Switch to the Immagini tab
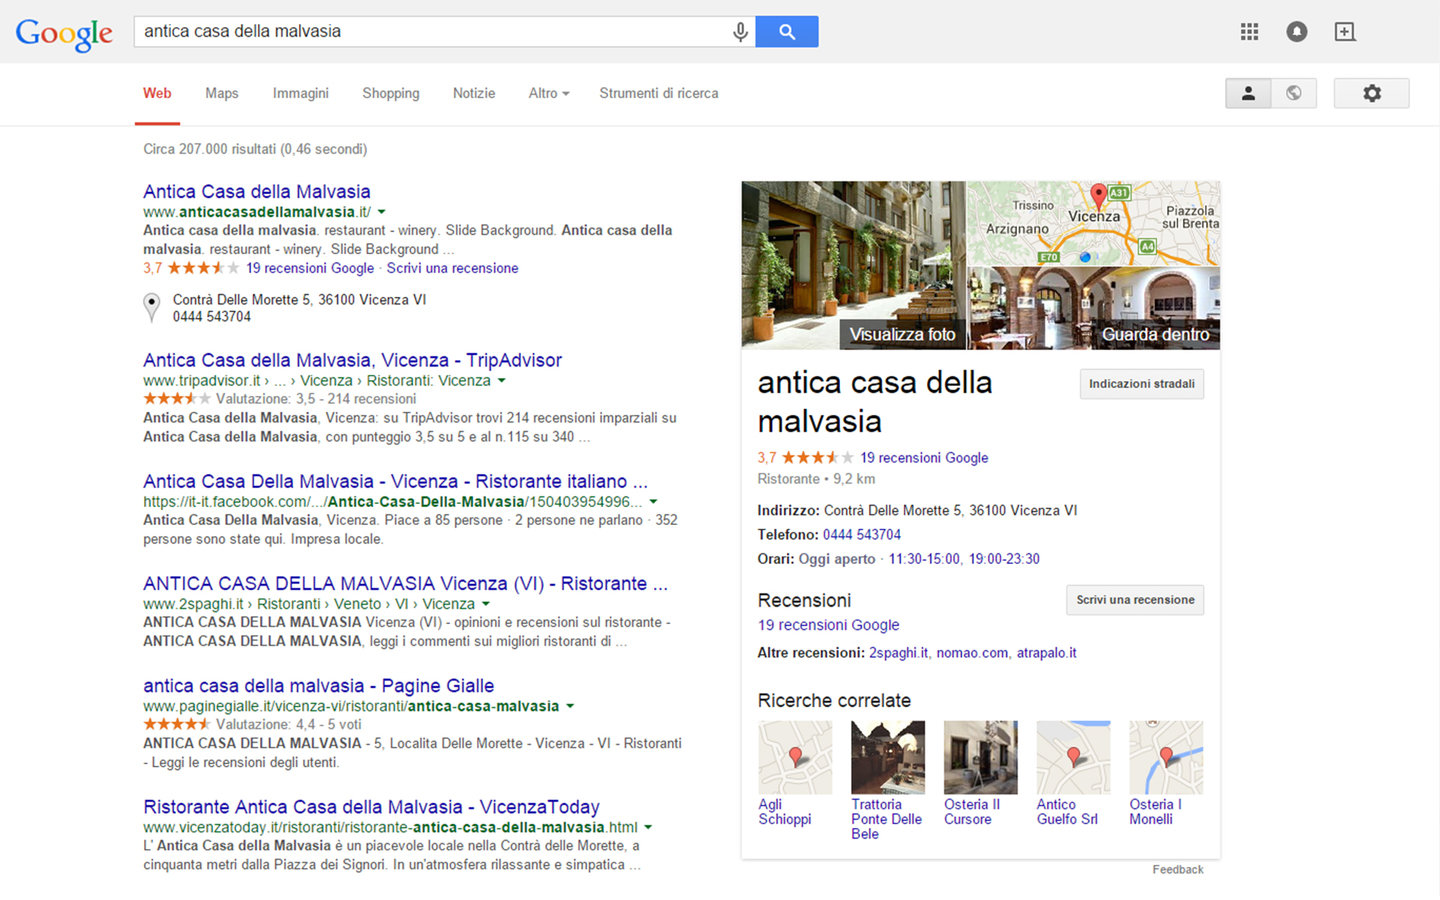 [301, 93]
